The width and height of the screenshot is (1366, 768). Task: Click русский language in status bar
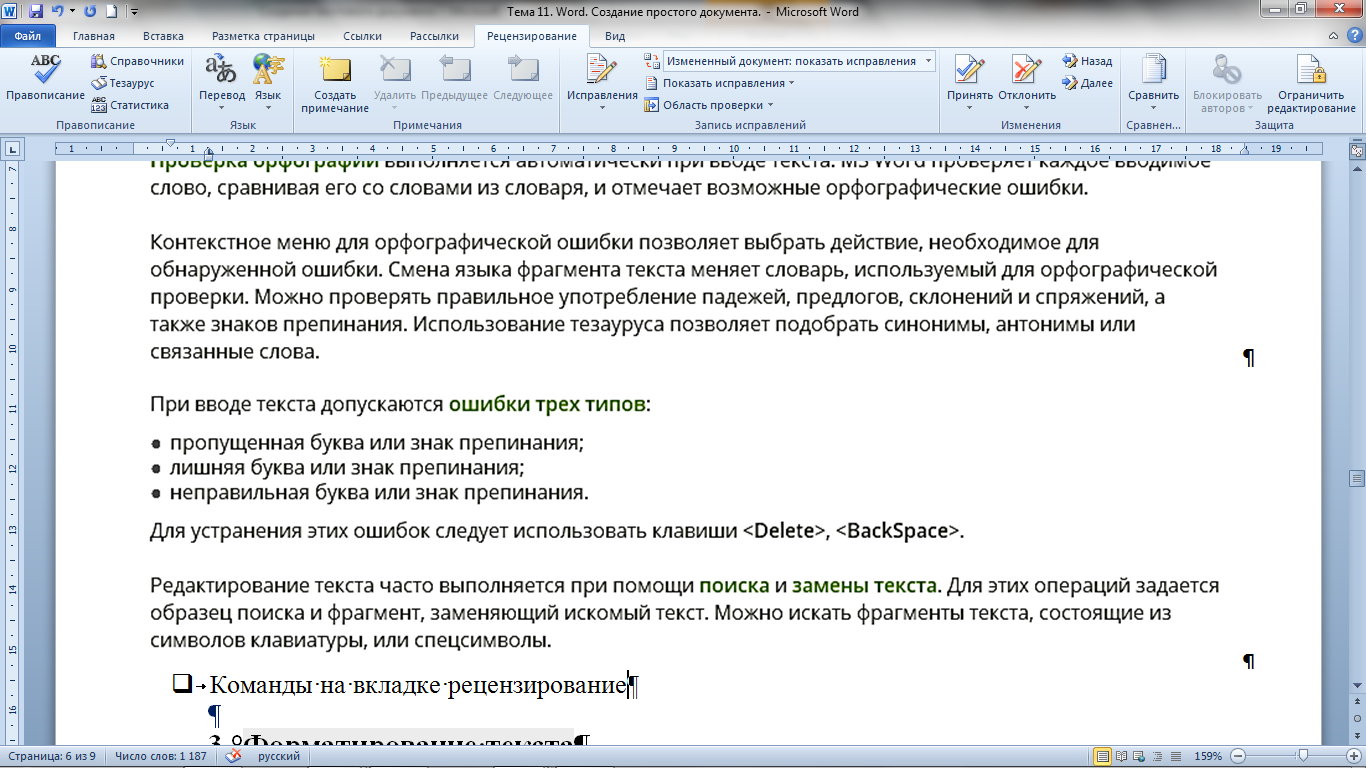pyautogui.click(x=280, y=757)
